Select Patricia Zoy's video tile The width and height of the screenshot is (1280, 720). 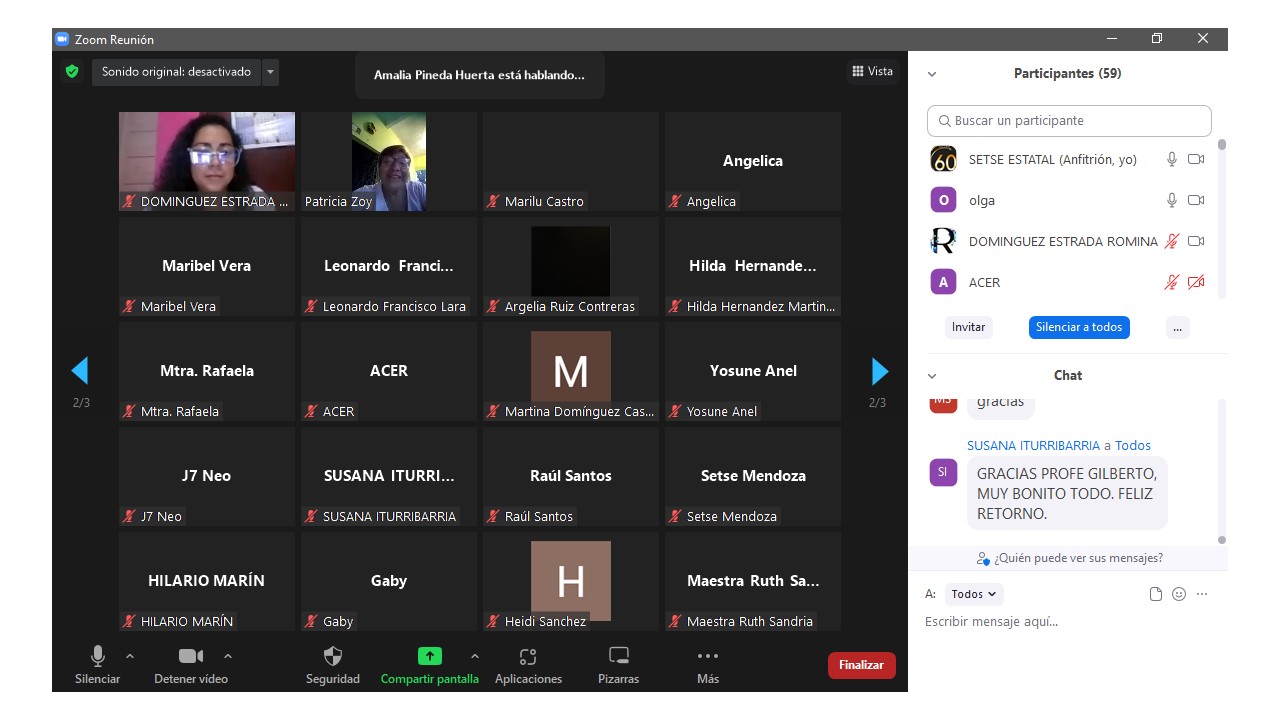click(x=389, y=161)
